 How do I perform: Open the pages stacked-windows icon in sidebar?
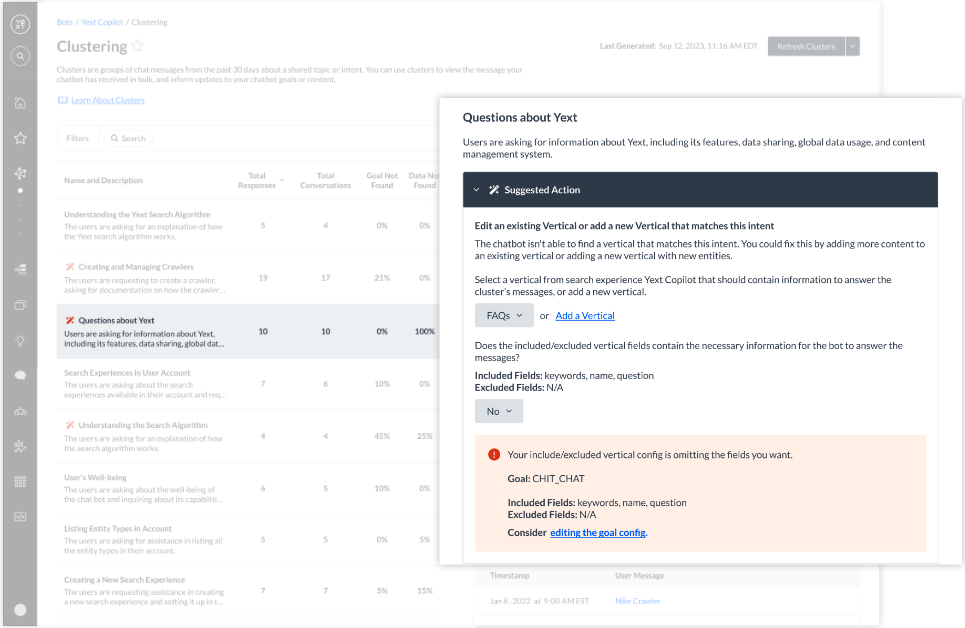(20, 305)
